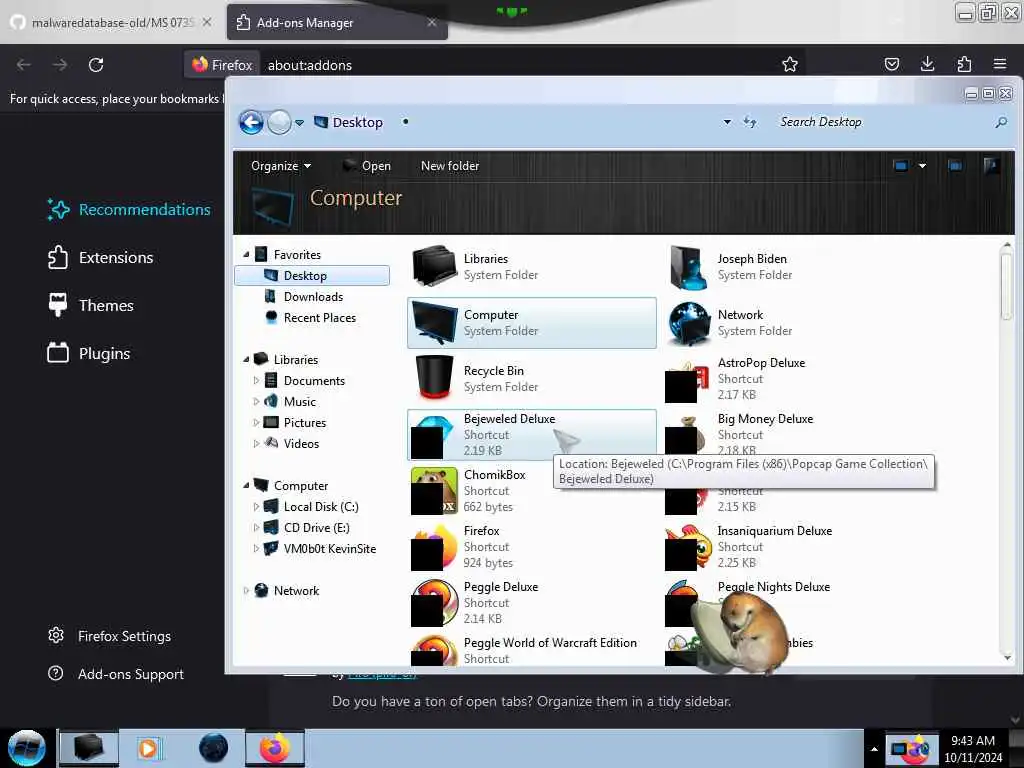
Task: Select the Joseph Biden user folder icon
Action: click(688, 266)
